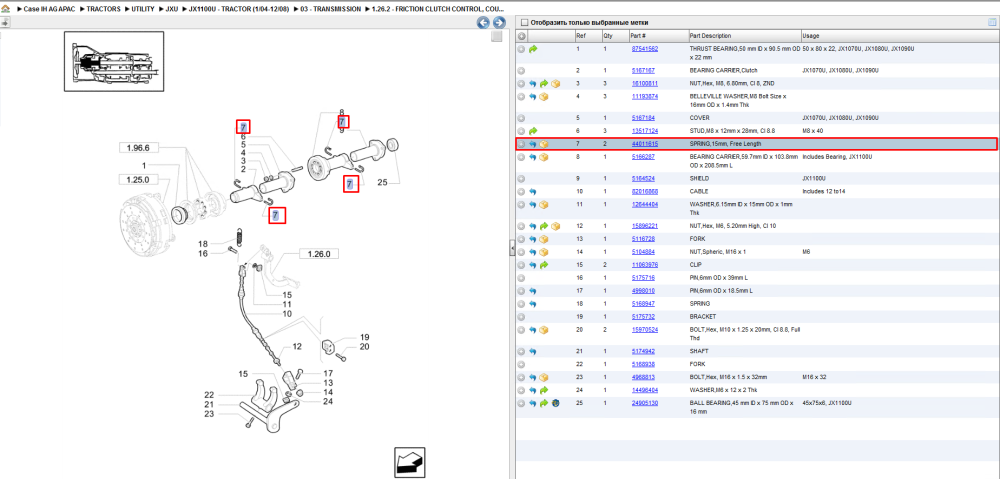Select callout 18 in the diagram
1000x479 pixels.
[x=203, y=244]
